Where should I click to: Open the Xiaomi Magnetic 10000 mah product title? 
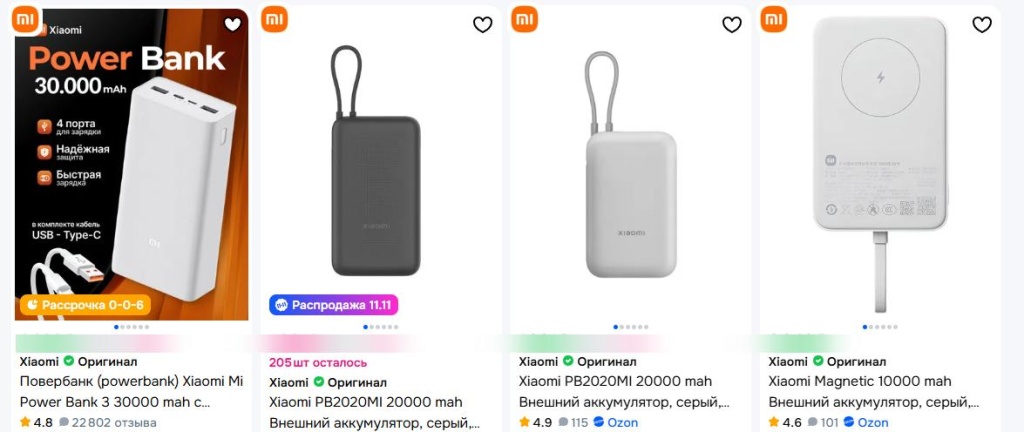tap(860, 381)
